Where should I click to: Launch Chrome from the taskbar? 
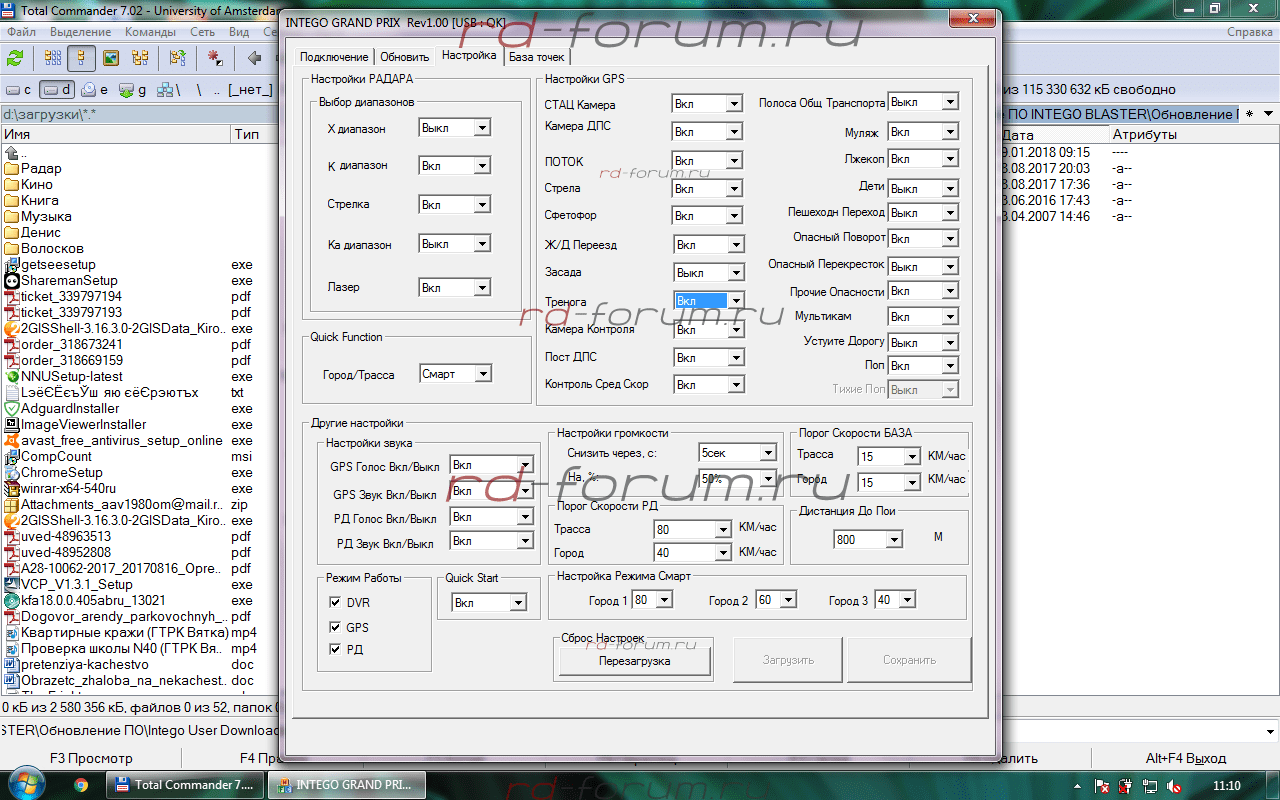(x=81, y=785)
